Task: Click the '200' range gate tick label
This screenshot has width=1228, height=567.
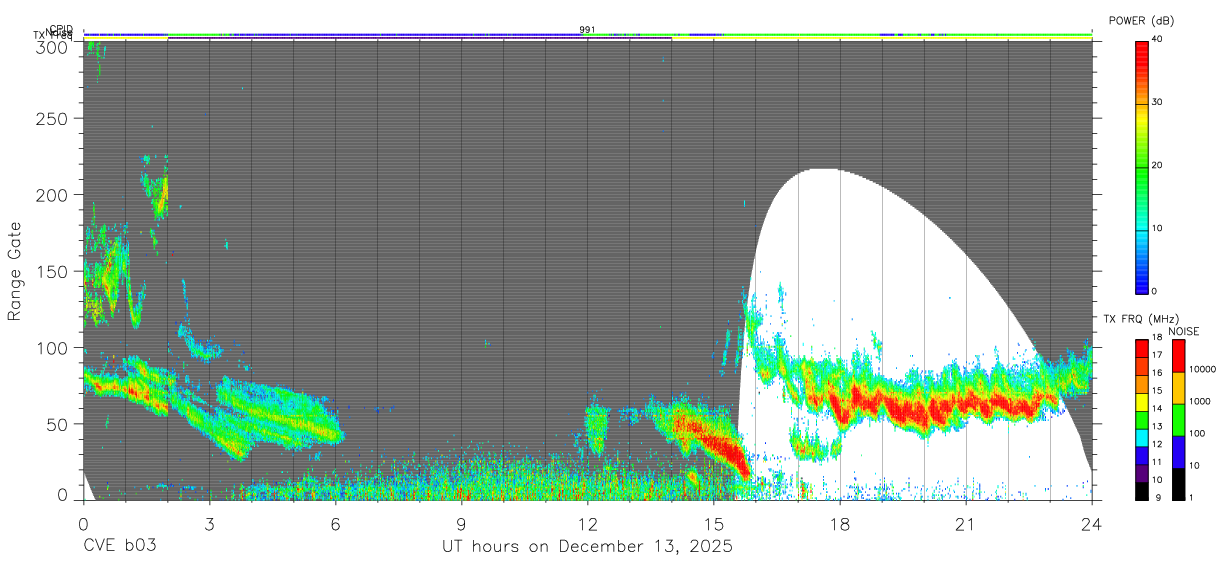Action: tap(52, 195)
